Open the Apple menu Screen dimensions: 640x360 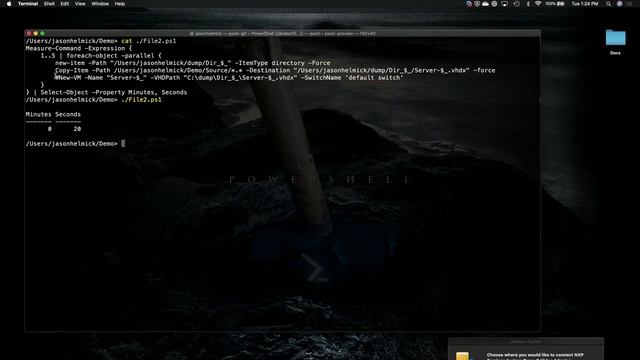tap(9, 4)
